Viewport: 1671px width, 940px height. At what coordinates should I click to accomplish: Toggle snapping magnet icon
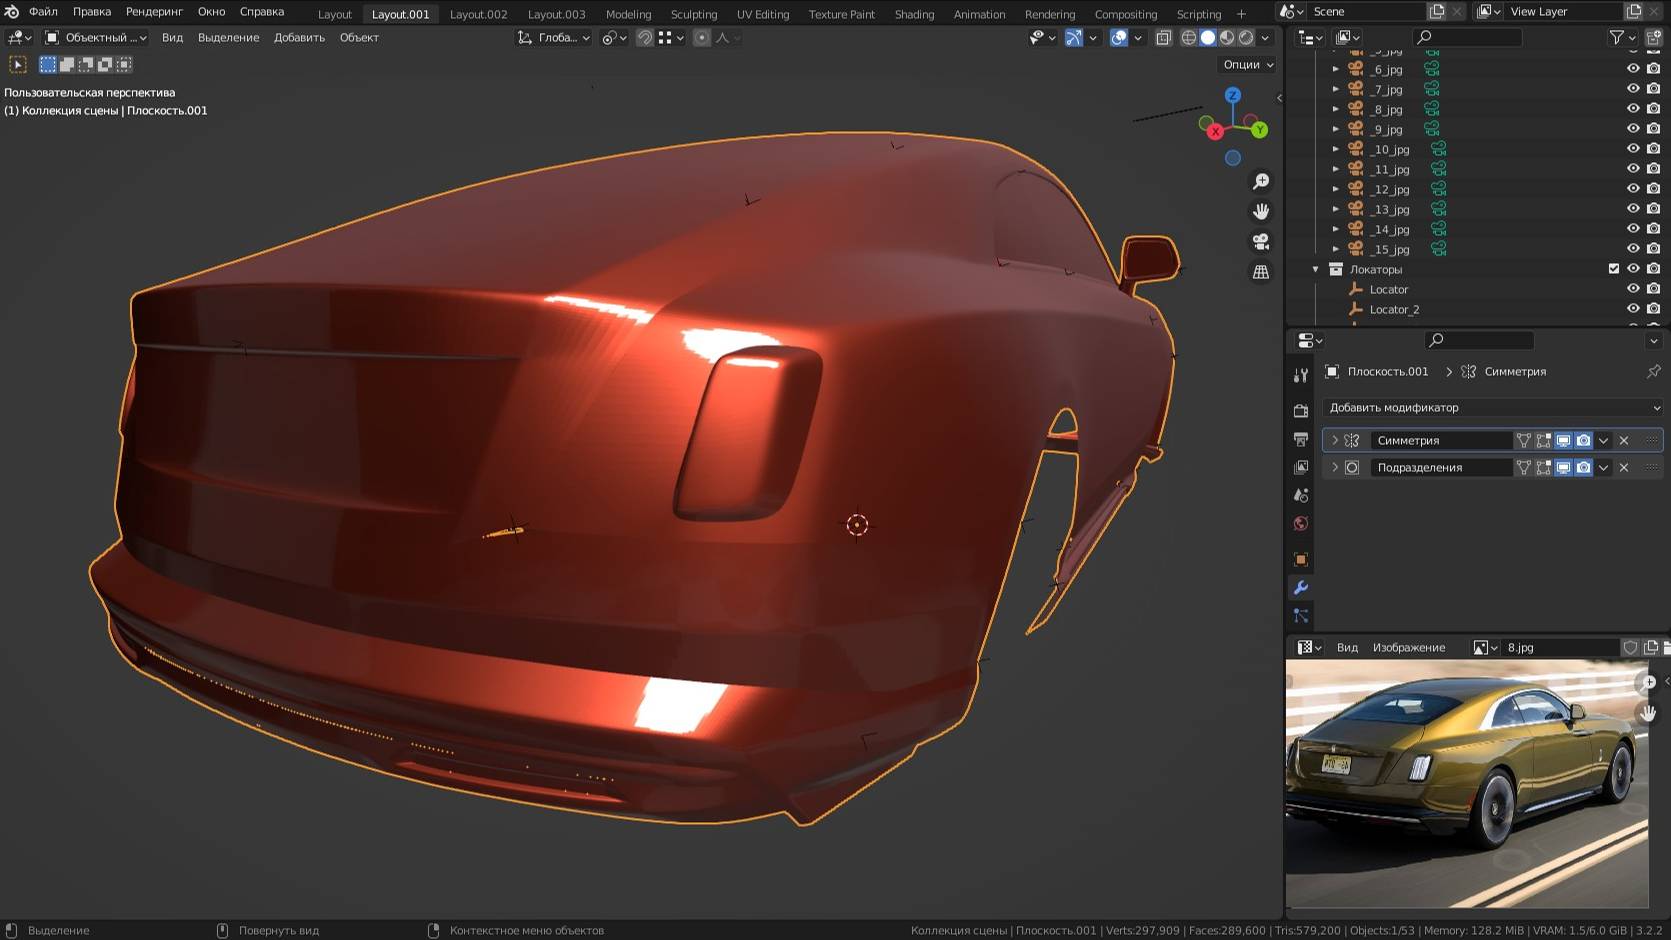click(x=645, y=38)
